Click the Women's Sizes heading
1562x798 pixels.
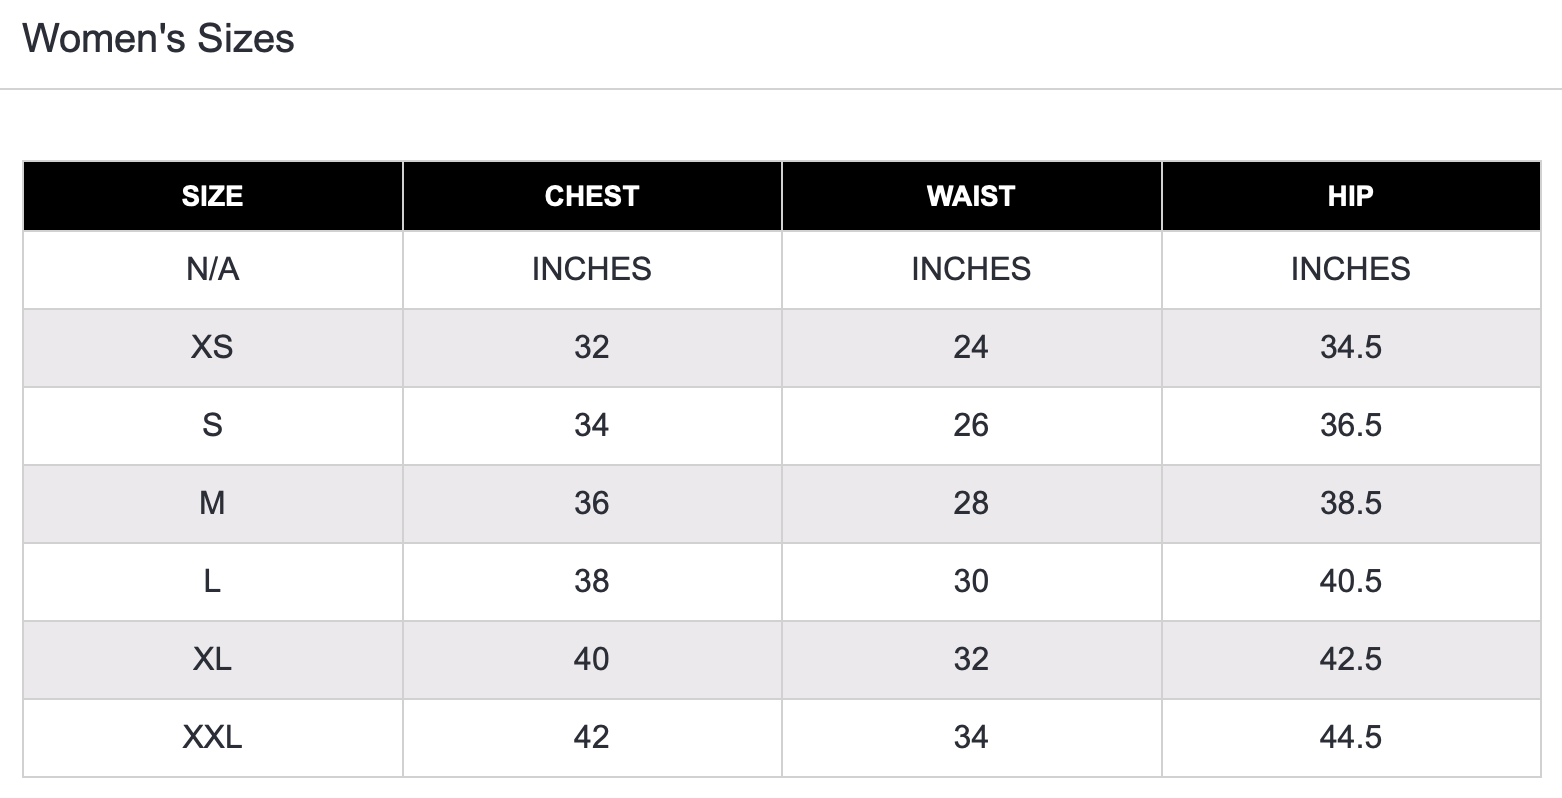click(158, 39)
